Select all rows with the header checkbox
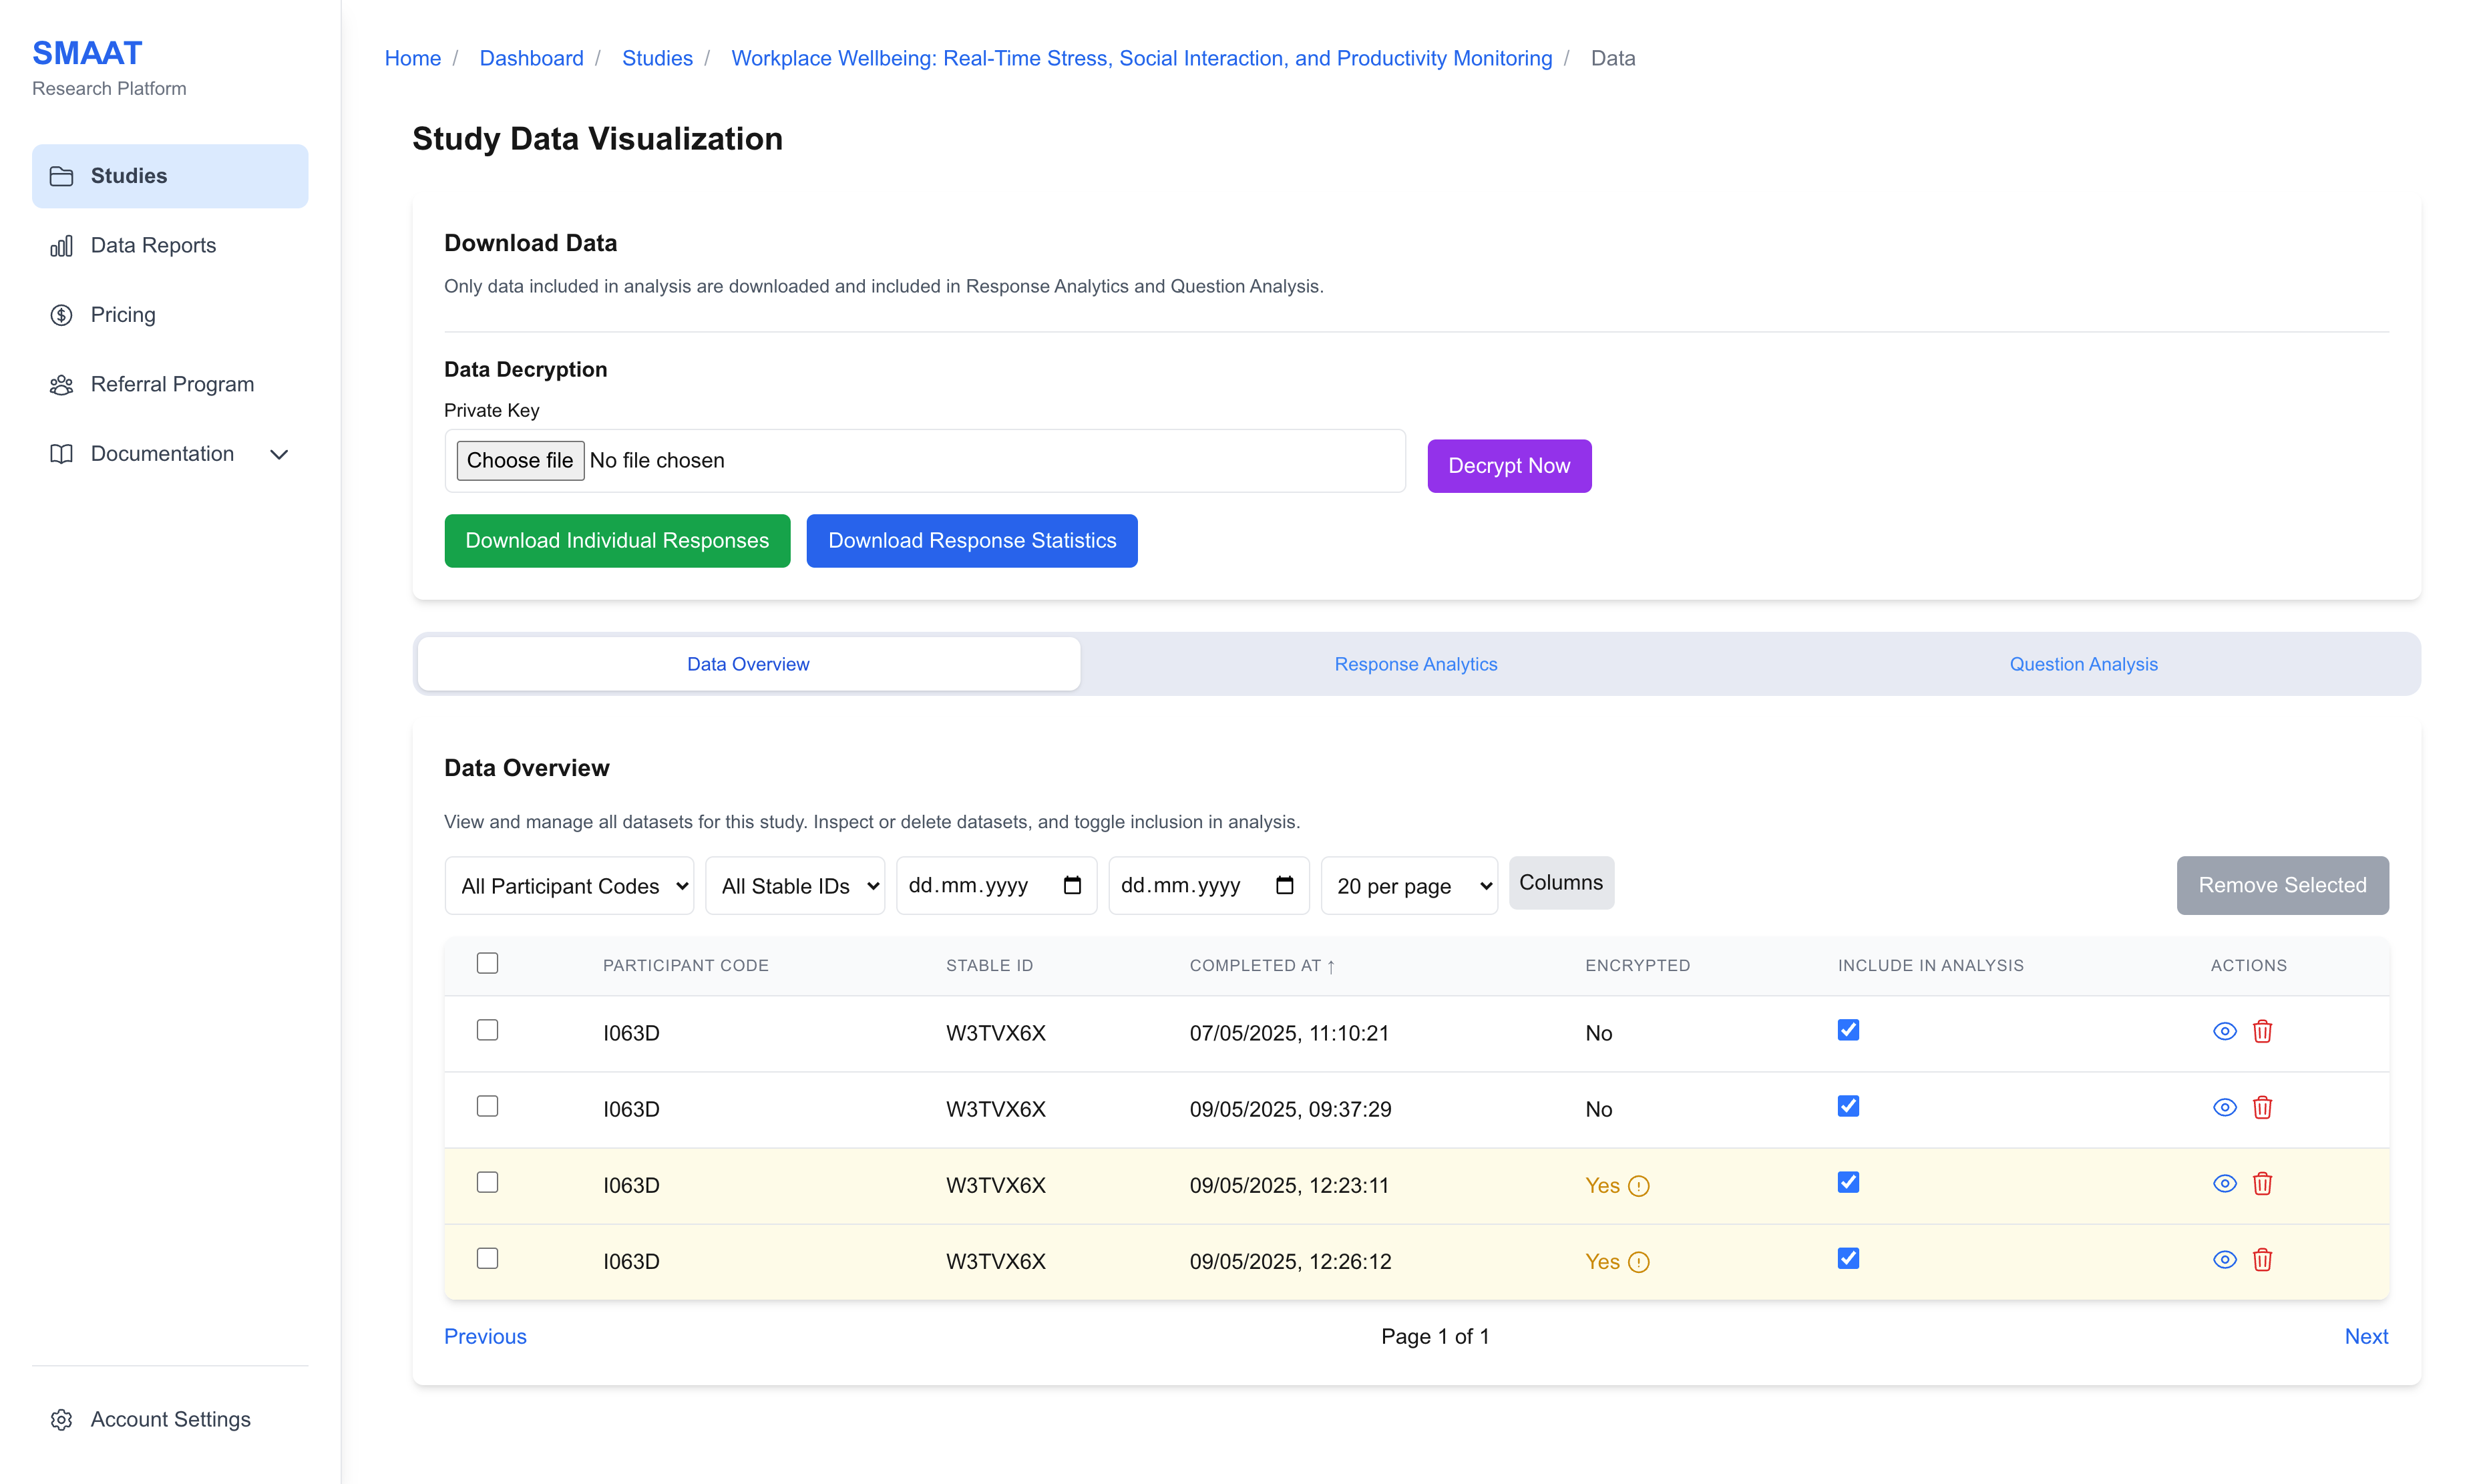 tap(488, 963)
